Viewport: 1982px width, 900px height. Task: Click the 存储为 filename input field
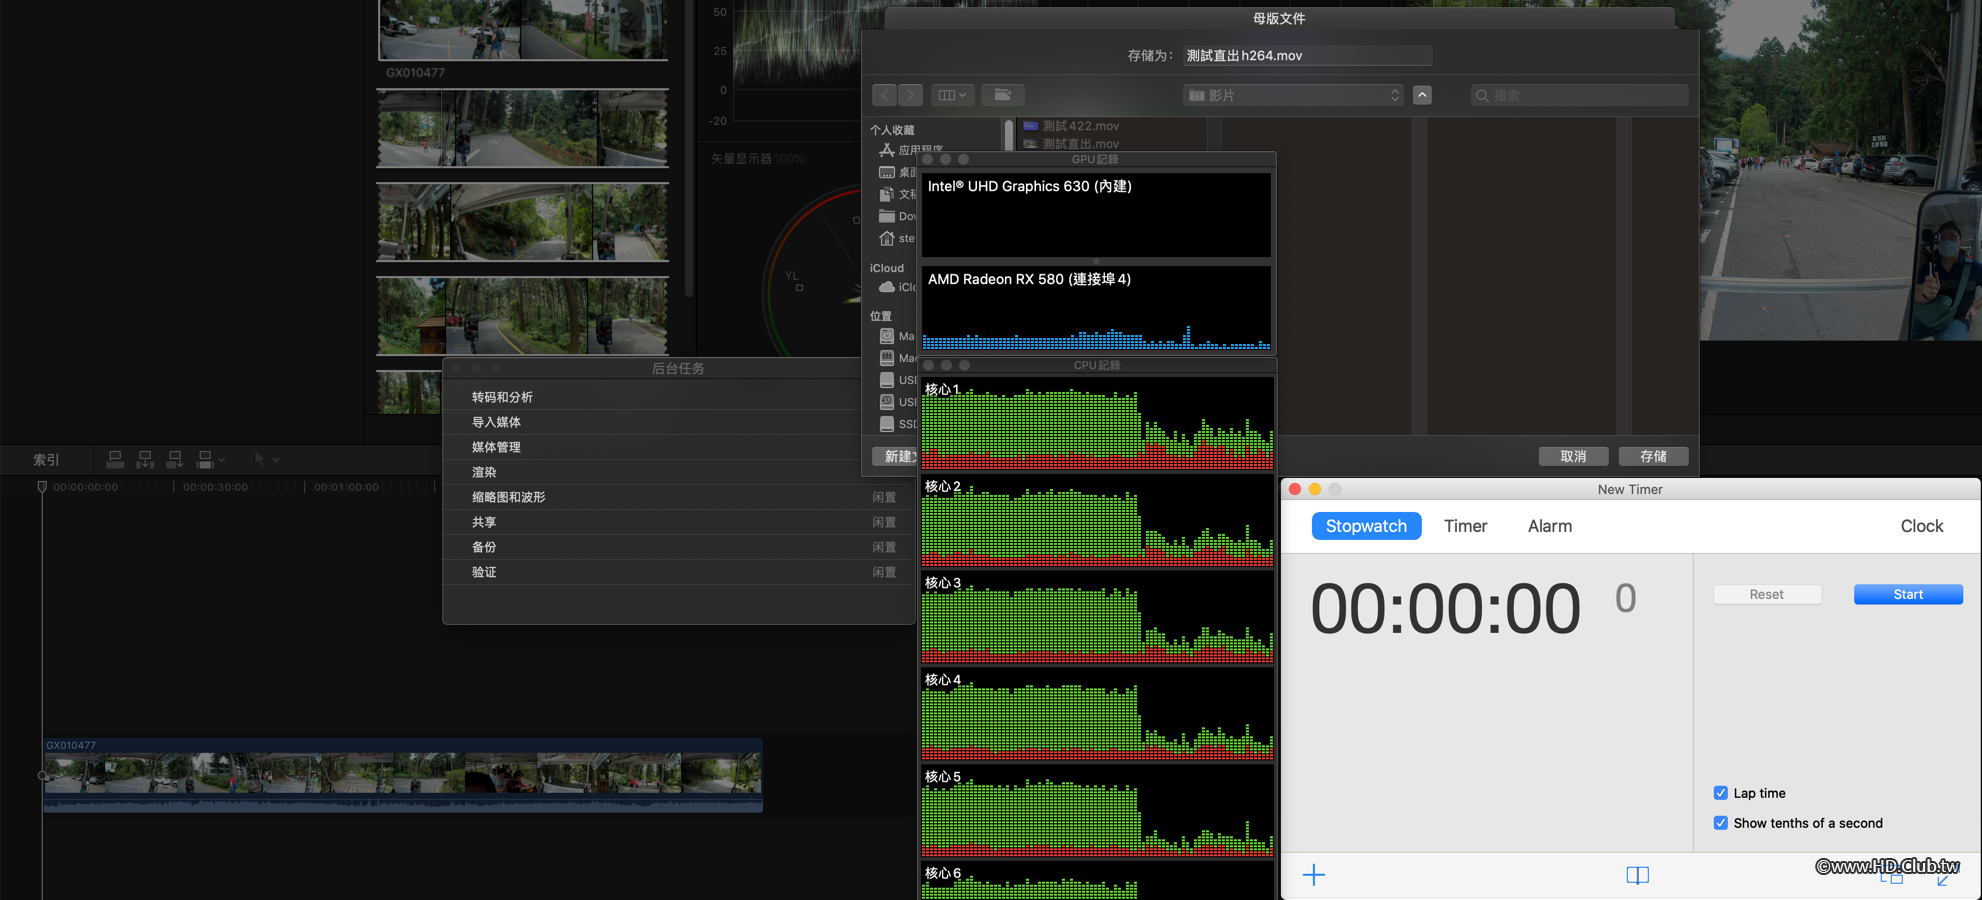click(x=1306, y=56)
